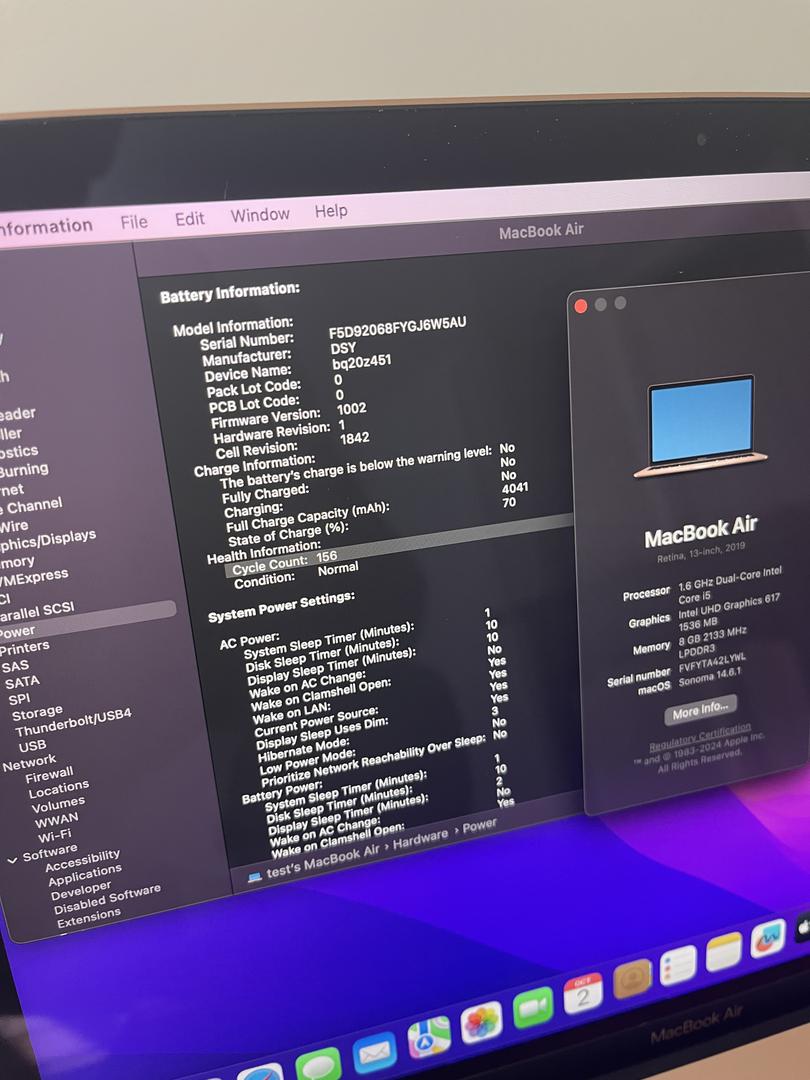Open the File menu

134,222
